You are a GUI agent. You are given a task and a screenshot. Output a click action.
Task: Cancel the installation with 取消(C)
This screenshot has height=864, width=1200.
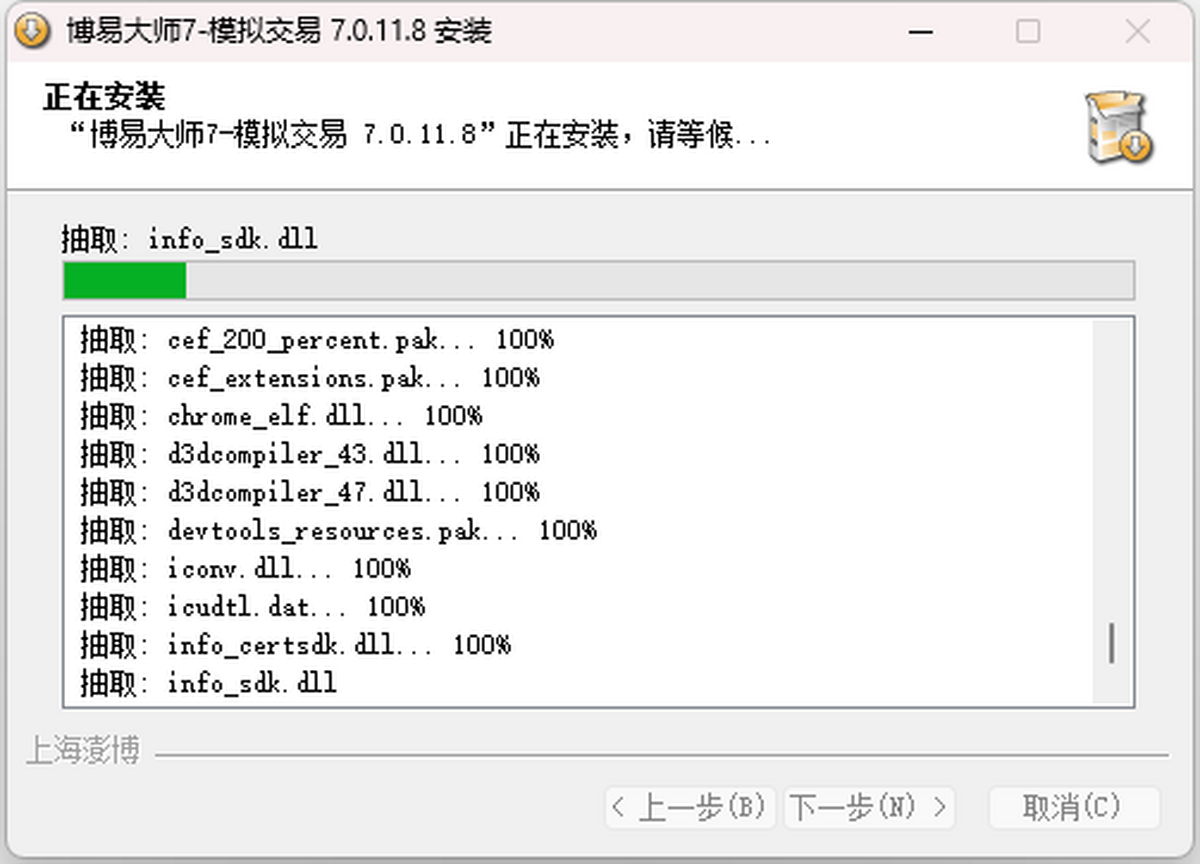point(1073,807)
